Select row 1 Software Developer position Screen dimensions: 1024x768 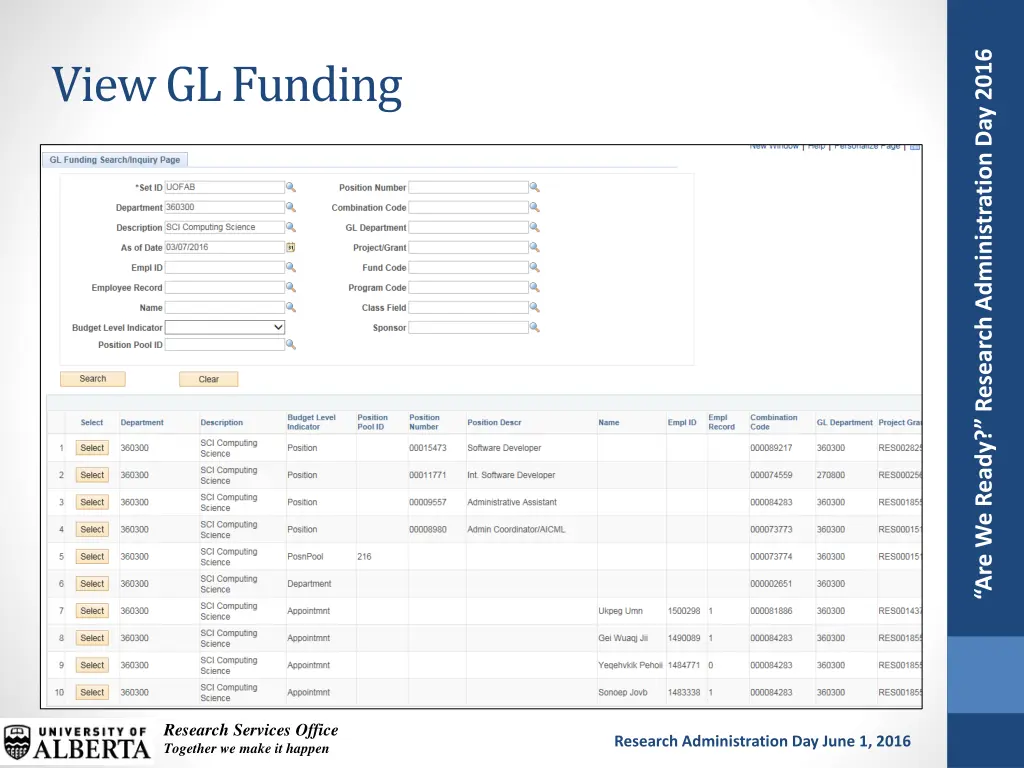click(x=92, y=448)
